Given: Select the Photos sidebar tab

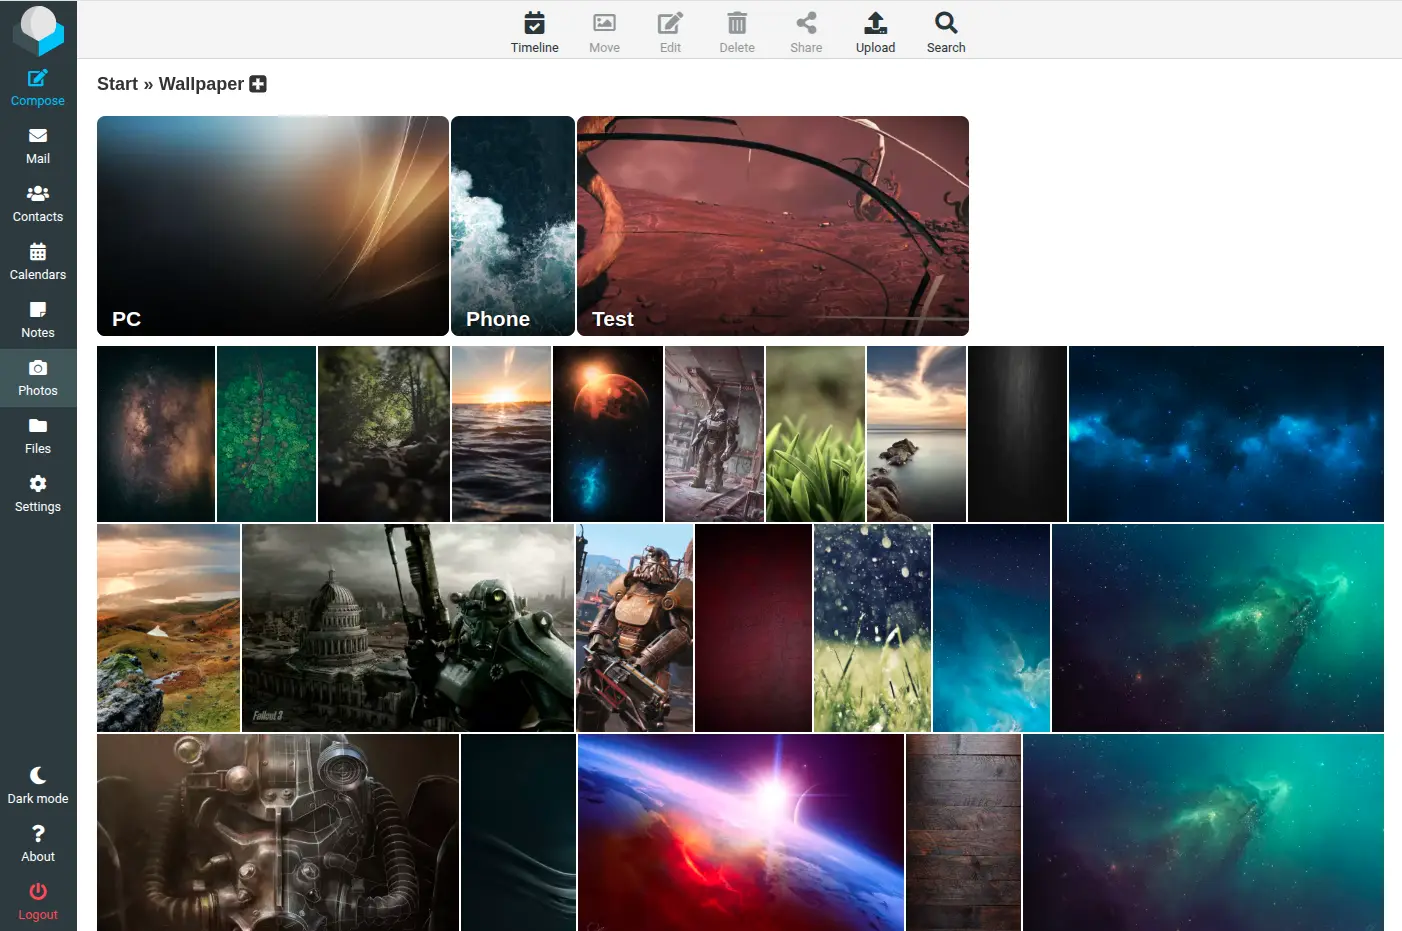Looking at the screenshot, I should click(x=38, y=378).
